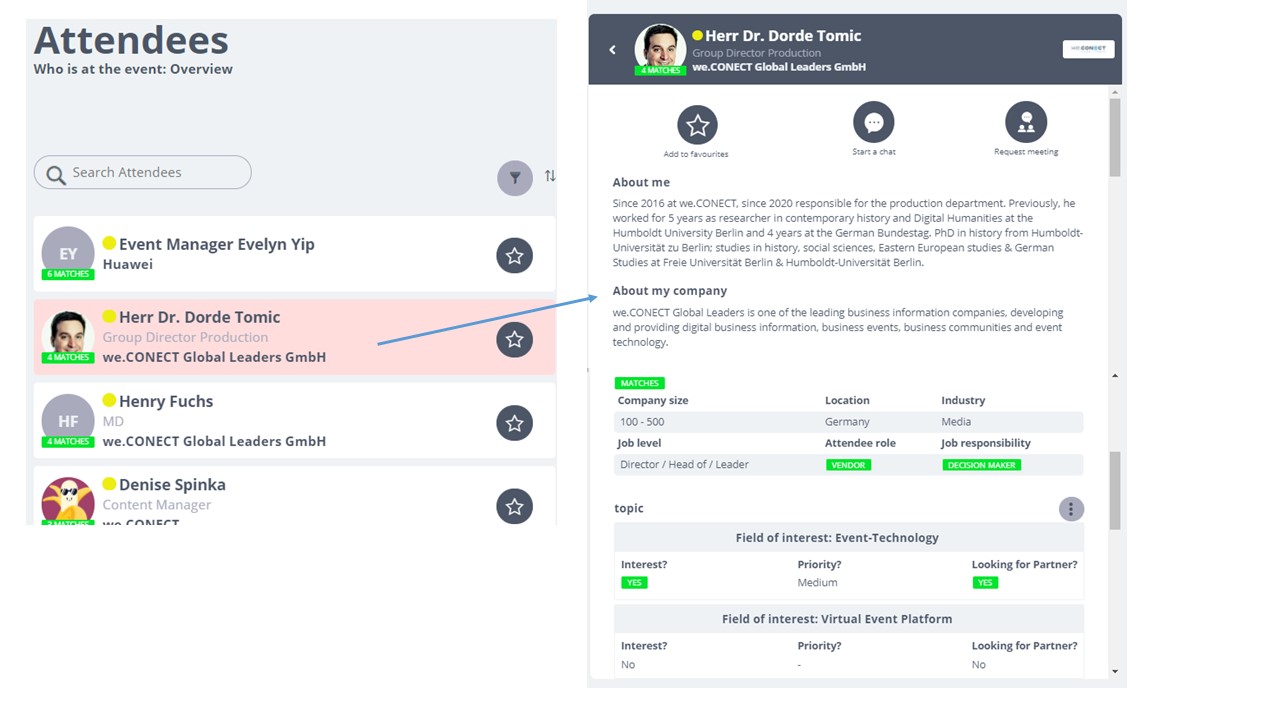Favourite Evelyn Yip with the star icon
Image resolution: width=1280 pixels, height=720 pixels.
click(x=514, y=256)
